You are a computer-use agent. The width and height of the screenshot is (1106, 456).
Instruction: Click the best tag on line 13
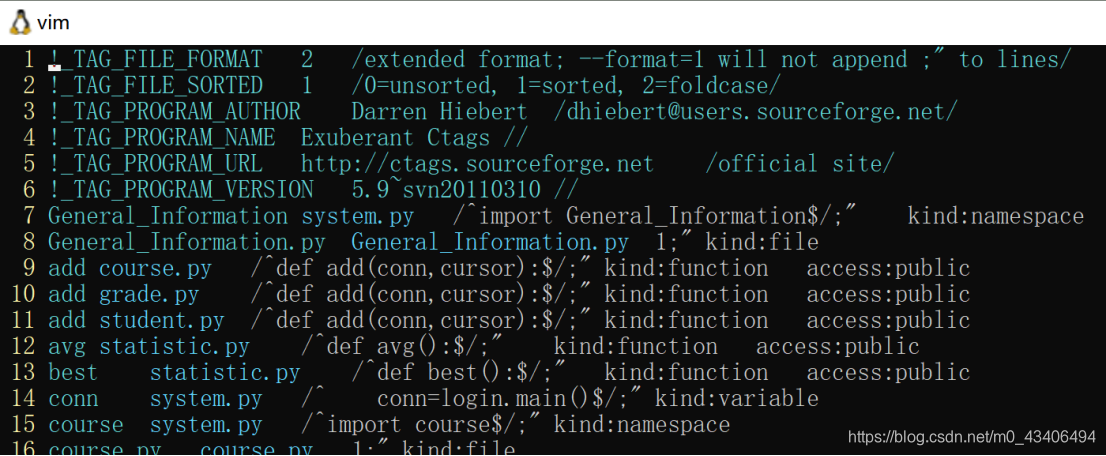click(x=73, y=373)
